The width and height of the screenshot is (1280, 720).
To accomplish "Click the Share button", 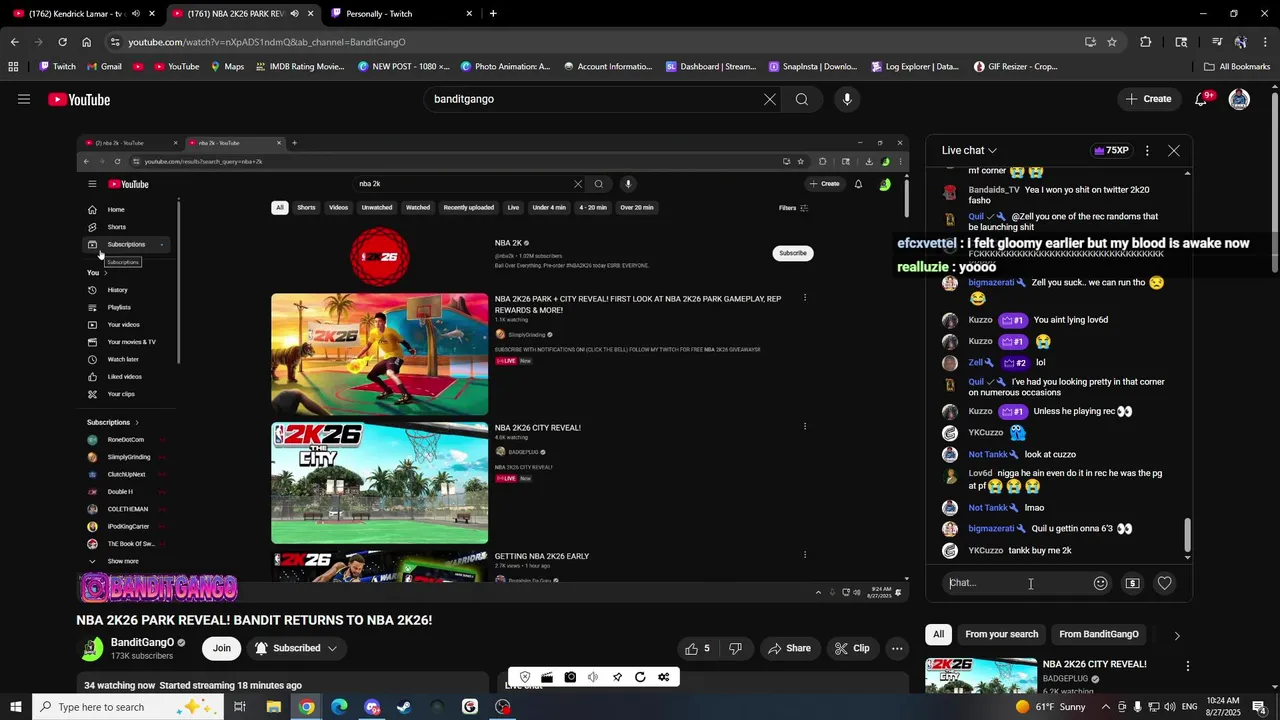I will 789,648.
